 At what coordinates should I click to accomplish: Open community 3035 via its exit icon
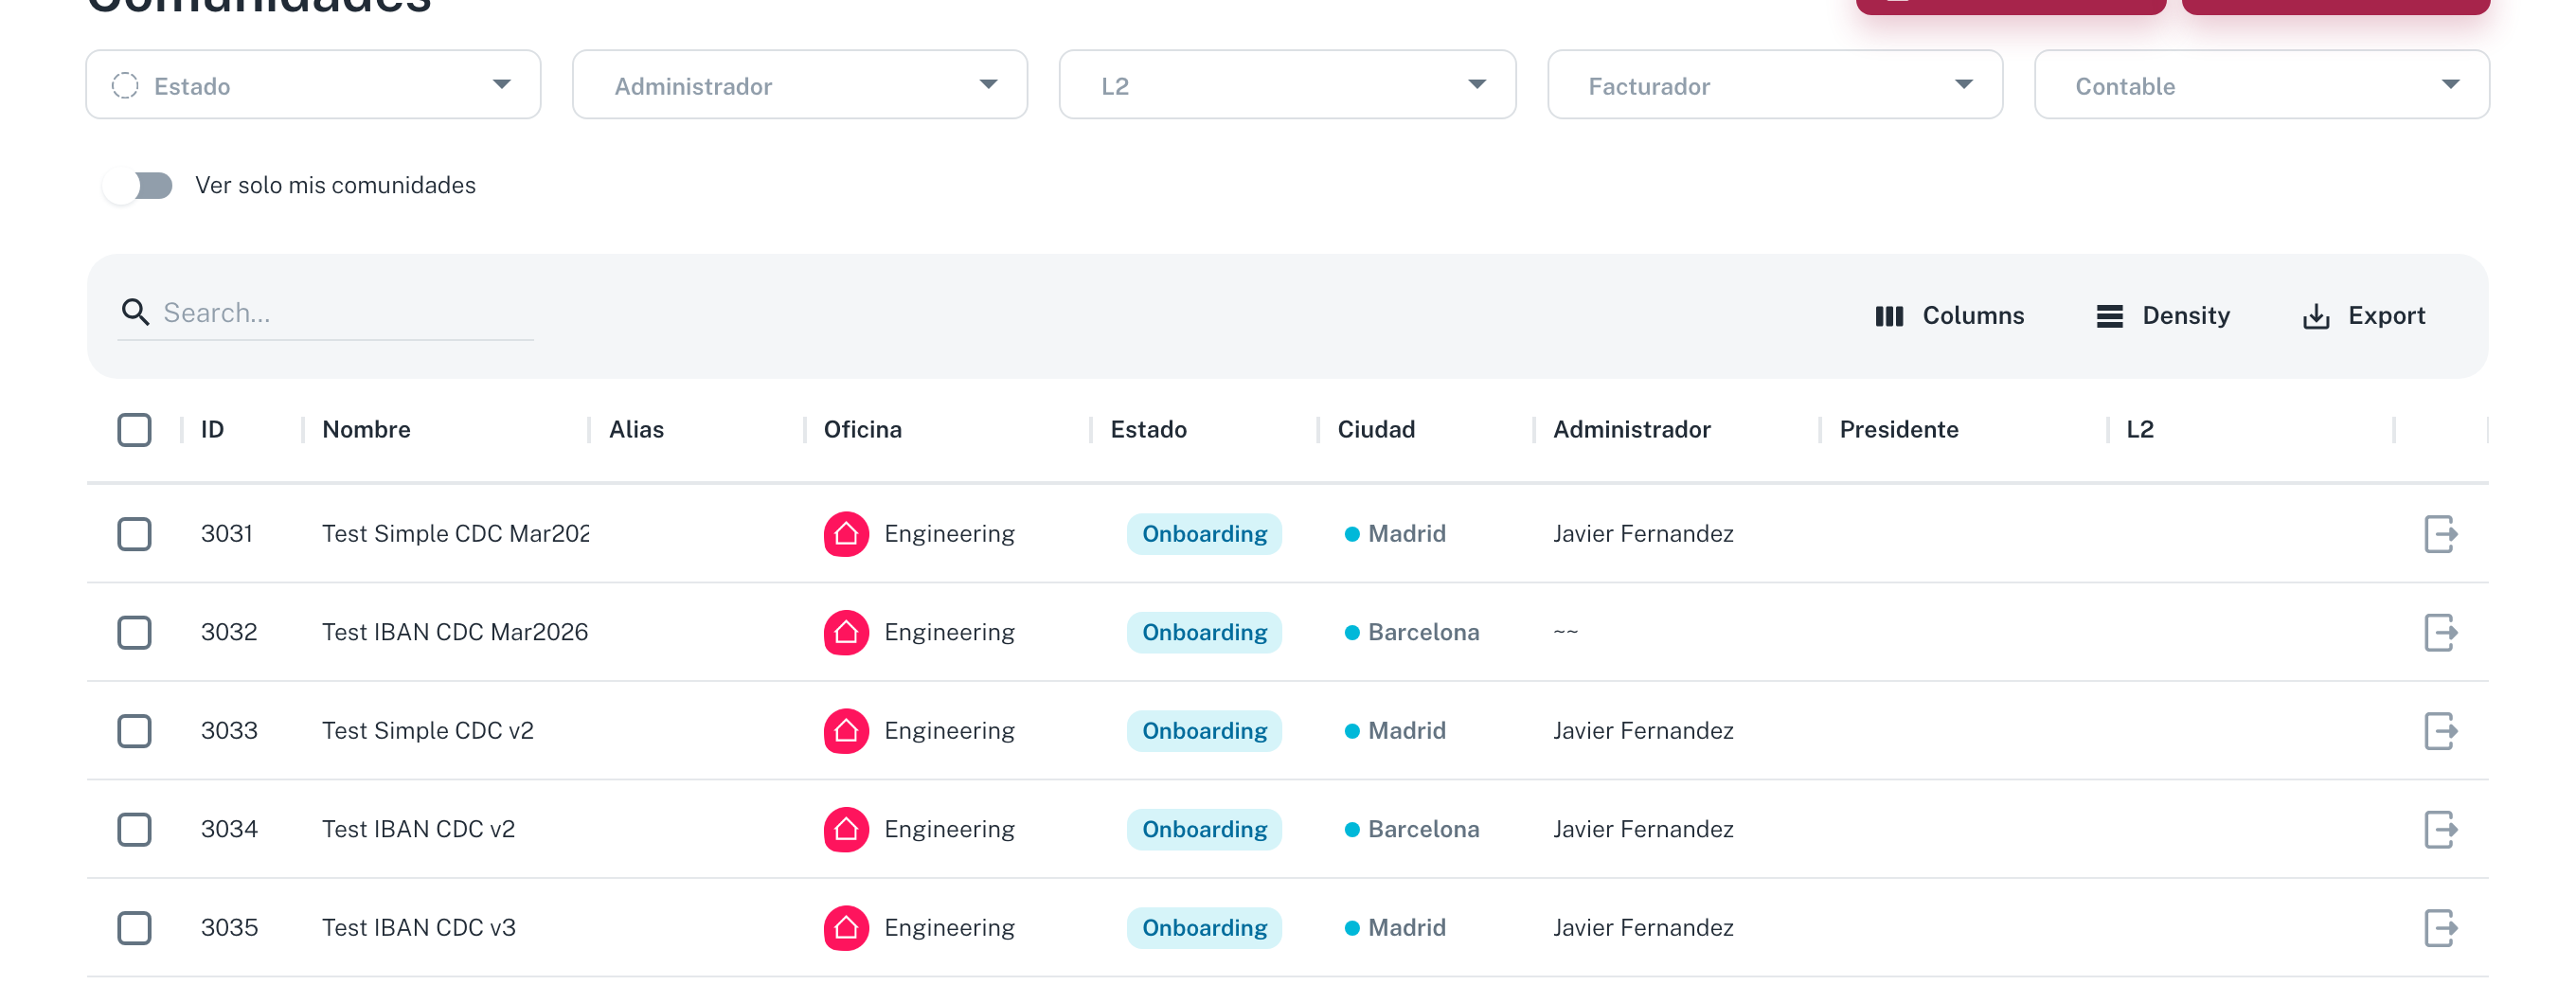[x=2440, y=928]
